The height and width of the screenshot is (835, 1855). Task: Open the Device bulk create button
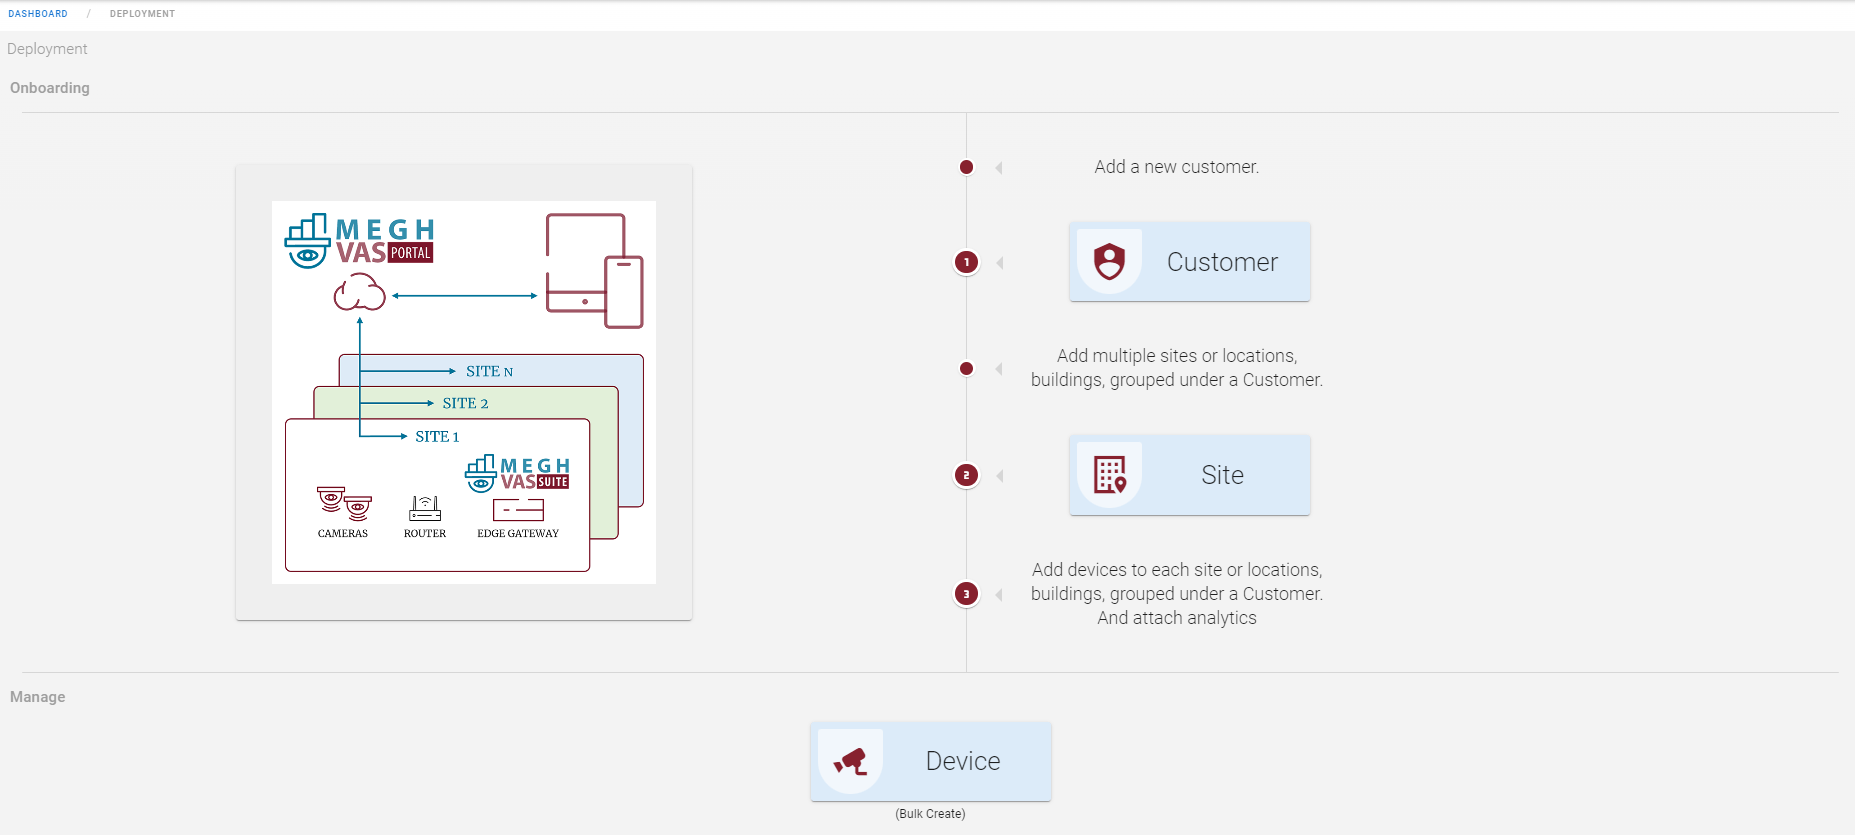click(x=930, y=761)
